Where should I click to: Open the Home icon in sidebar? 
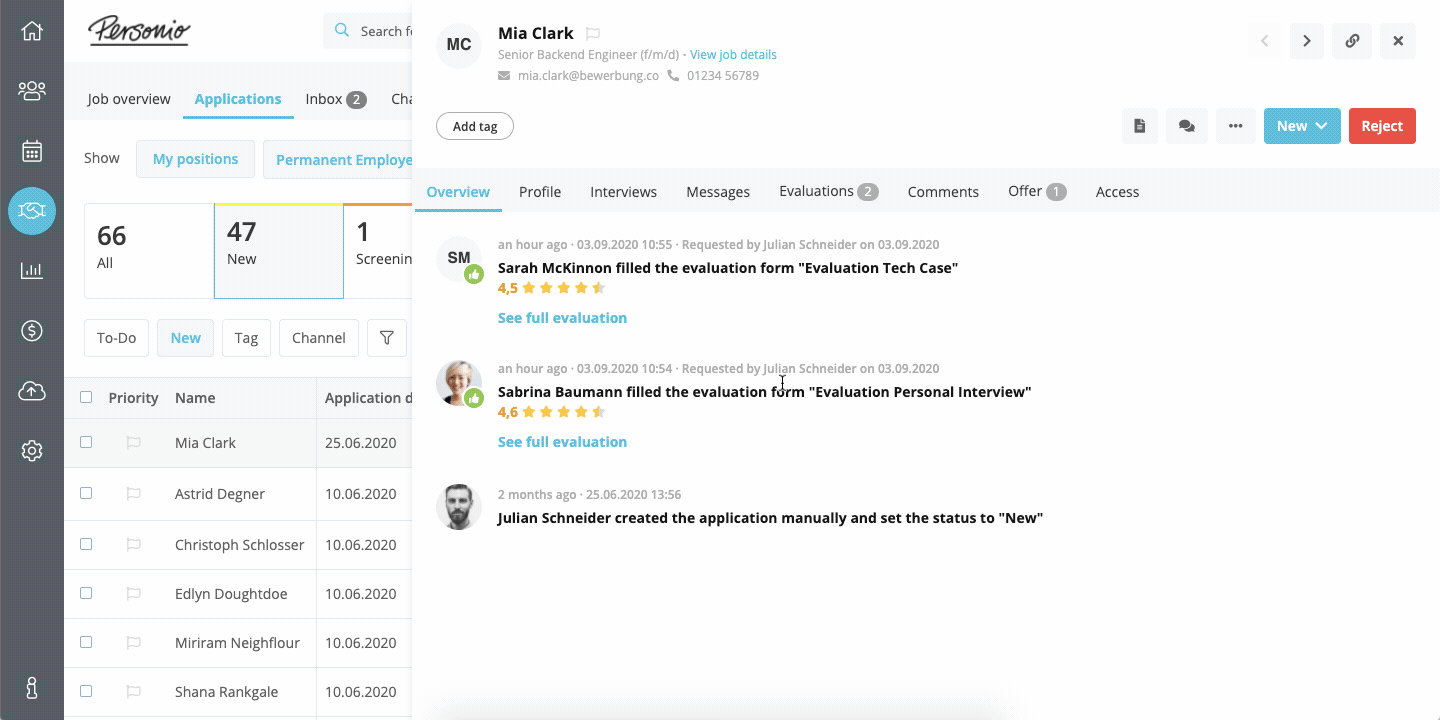tap(32, 31)
